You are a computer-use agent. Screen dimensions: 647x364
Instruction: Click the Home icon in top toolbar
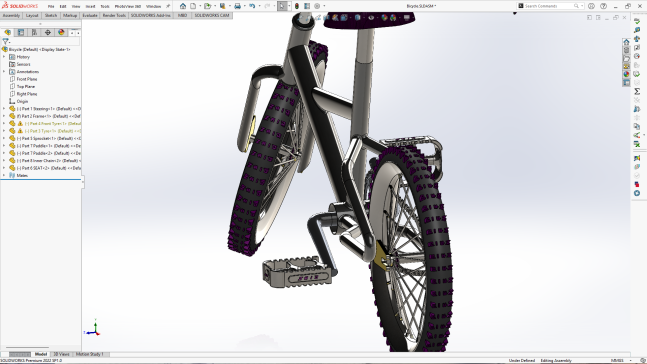[x=183, y=6]
